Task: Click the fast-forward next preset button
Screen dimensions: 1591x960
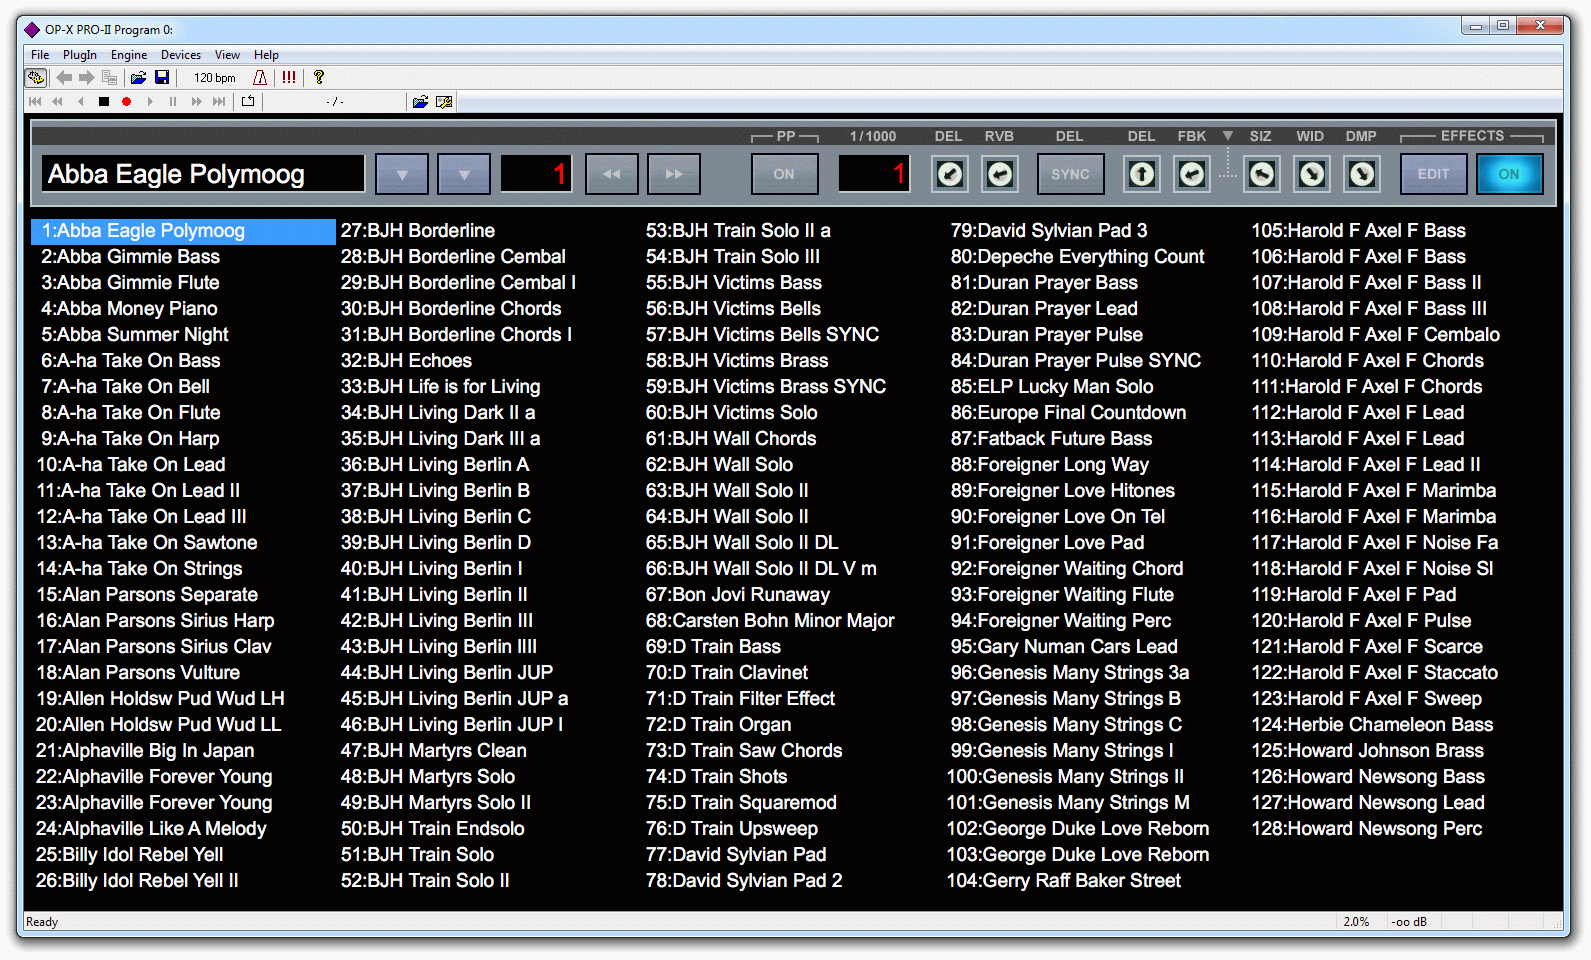Action: tap(674, 174)
